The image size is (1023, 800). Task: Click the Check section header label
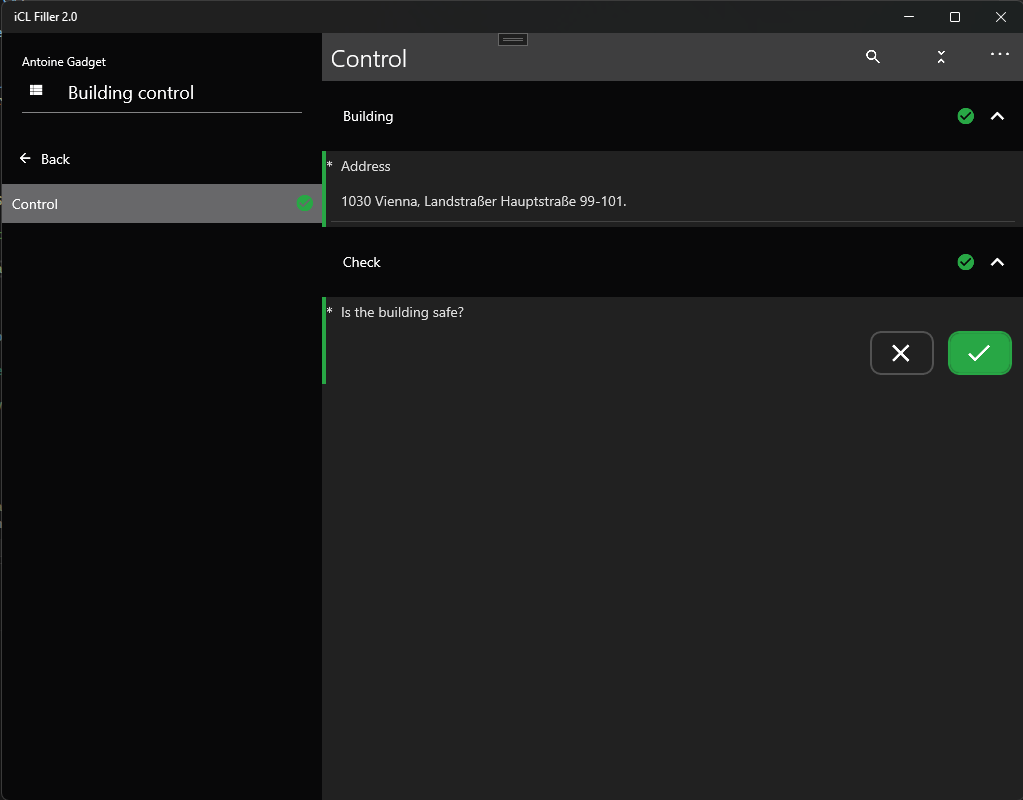point(361,262)
